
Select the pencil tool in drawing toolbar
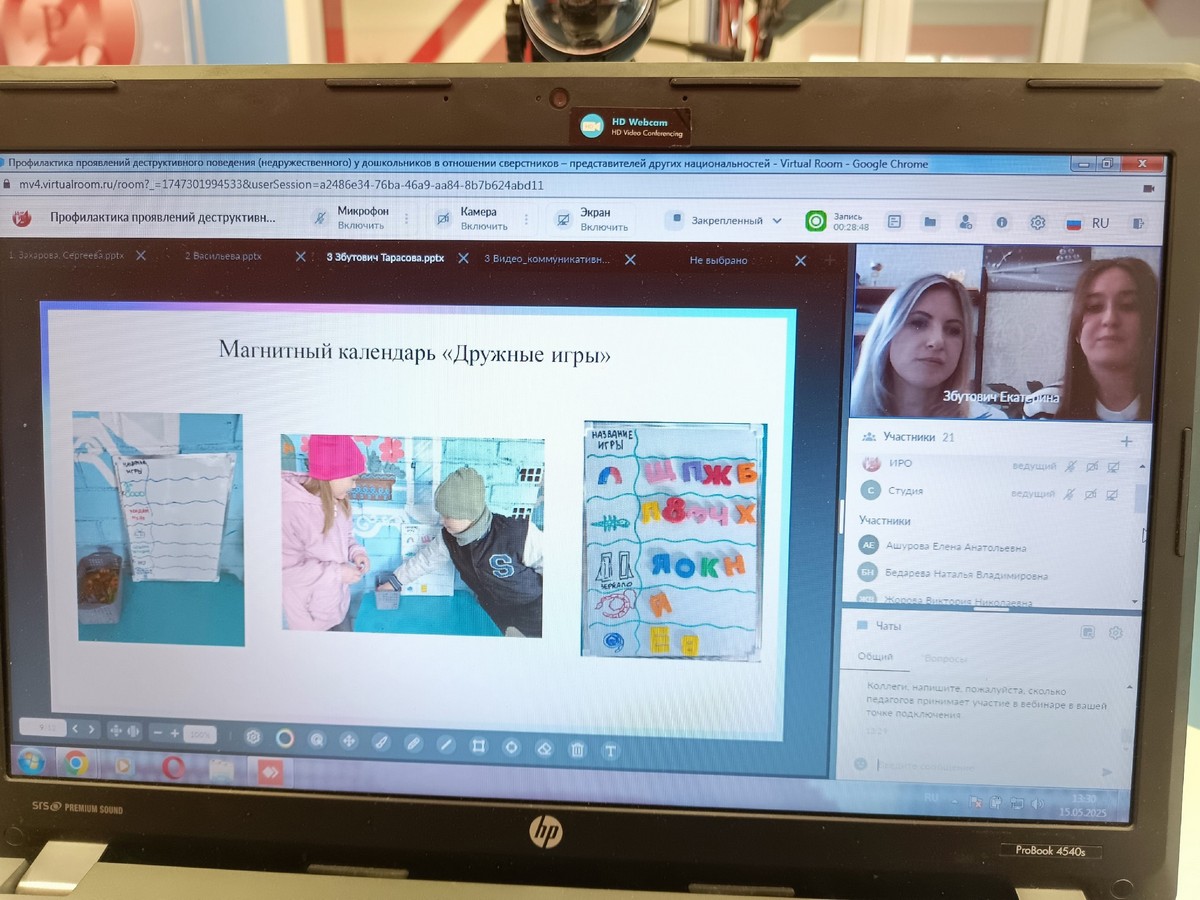coord(414,743)
